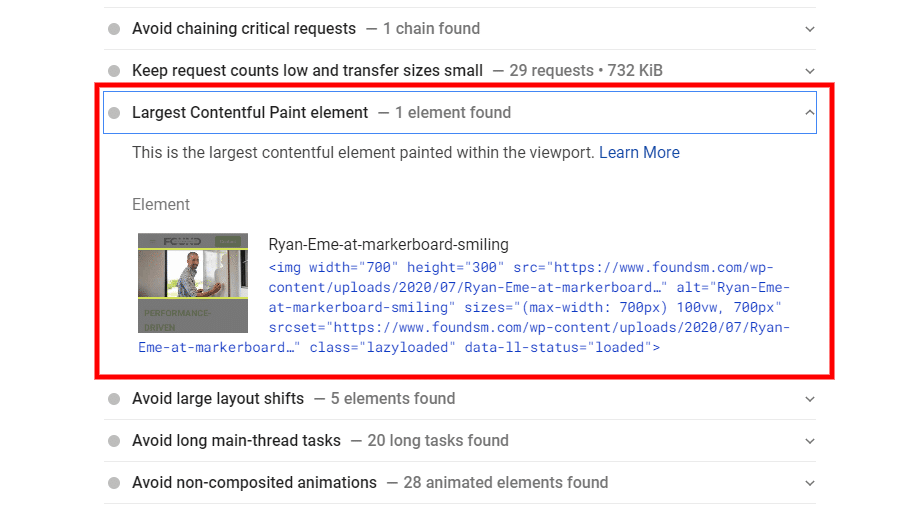Select the Avoid long main-thread tasks title

coord(236,441)
